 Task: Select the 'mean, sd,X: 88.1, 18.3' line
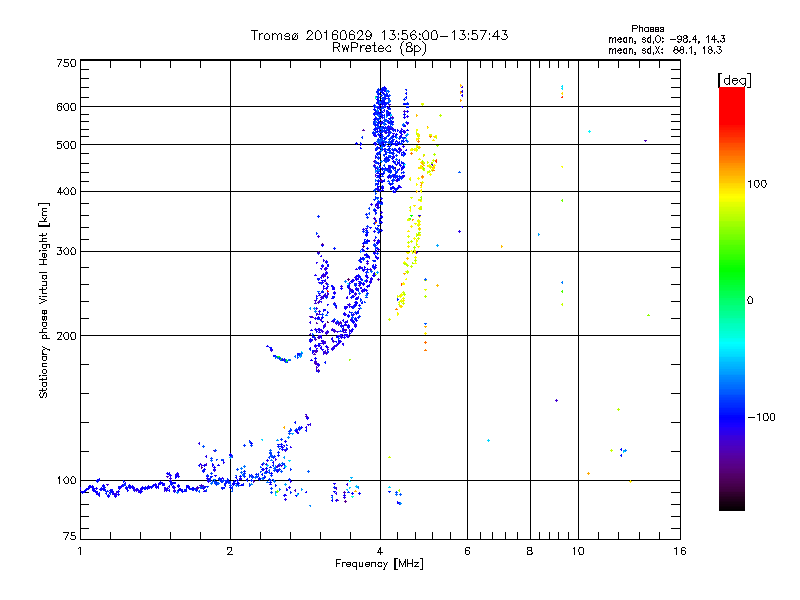coord(665,50)
